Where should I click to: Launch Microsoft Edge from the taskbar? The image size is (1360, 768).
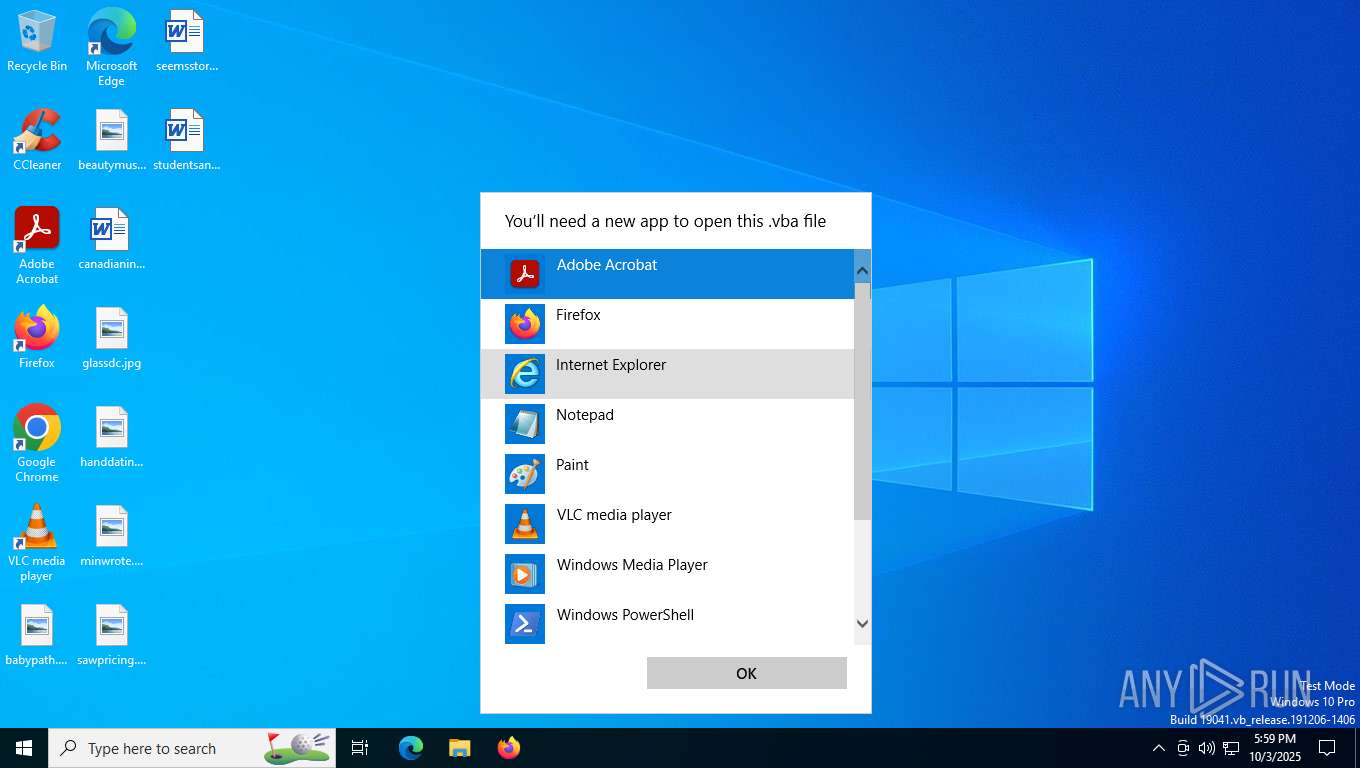411,748
